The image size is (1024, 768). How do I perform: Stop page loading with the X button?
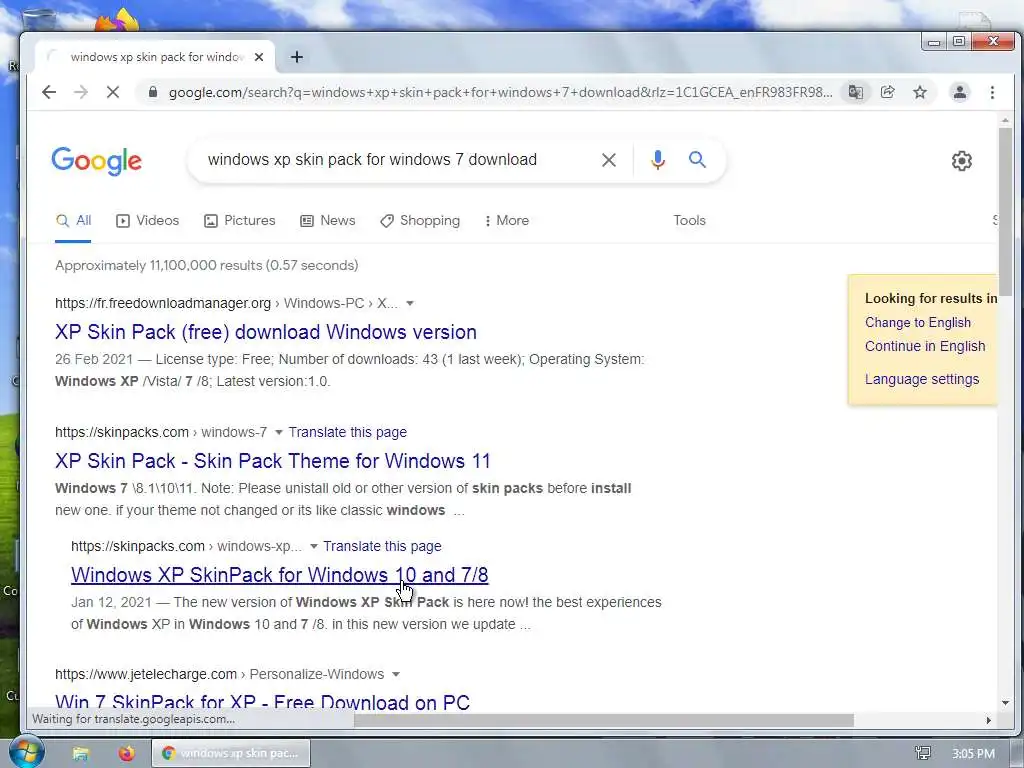[x=113, y=92]
